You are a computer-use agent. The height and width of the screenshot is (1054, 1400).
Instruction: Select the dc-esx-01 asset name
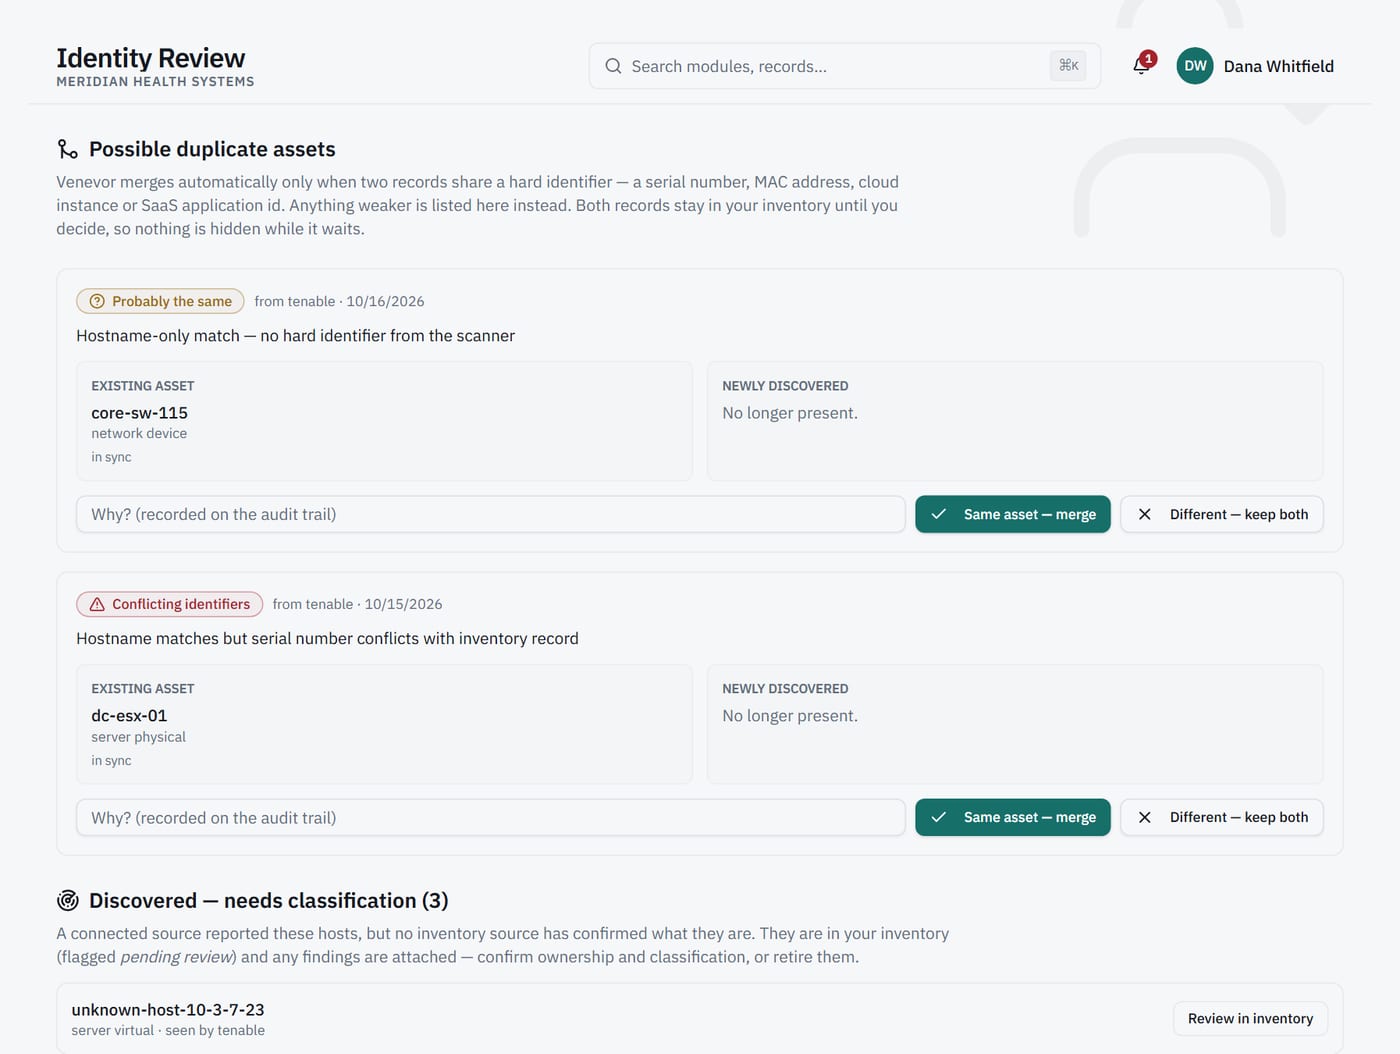tap(129, 716)
